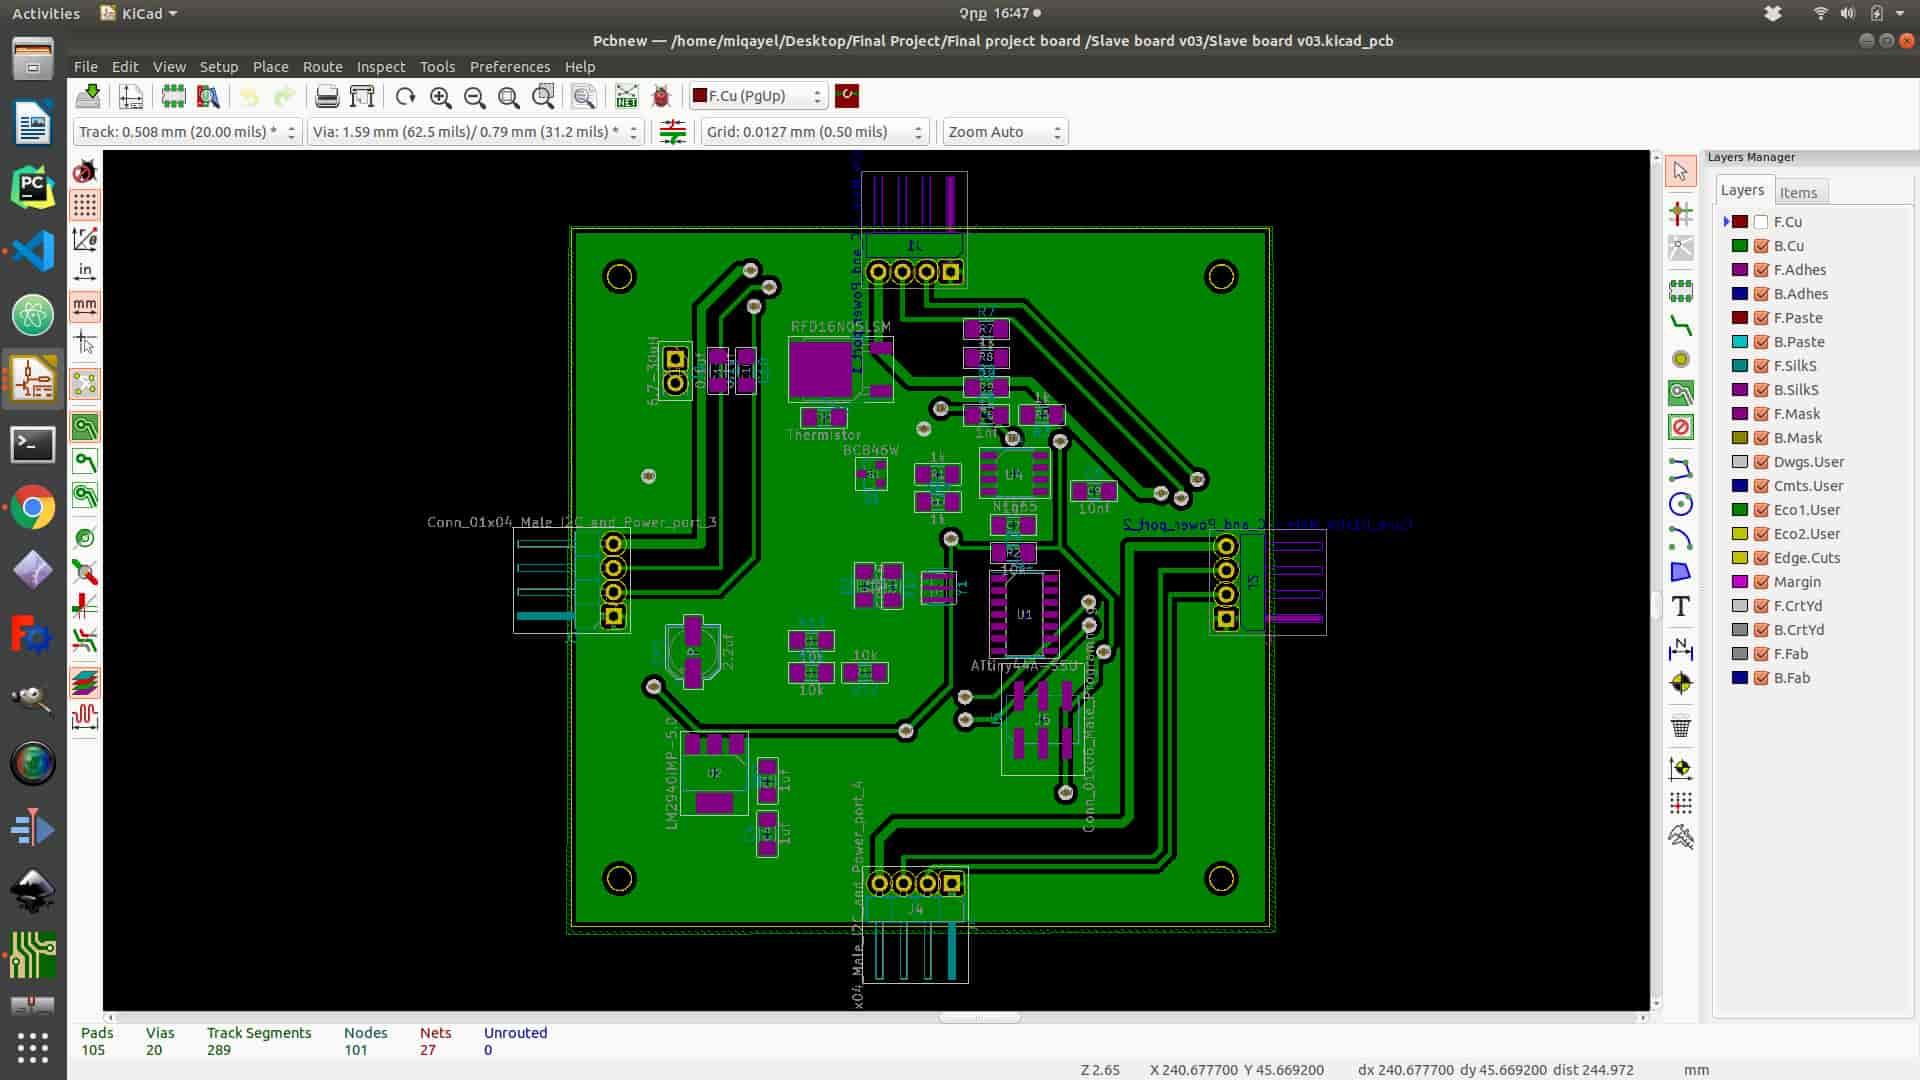Open the Plot board icon
The image size is (1920, 1080).
[362, 96]
